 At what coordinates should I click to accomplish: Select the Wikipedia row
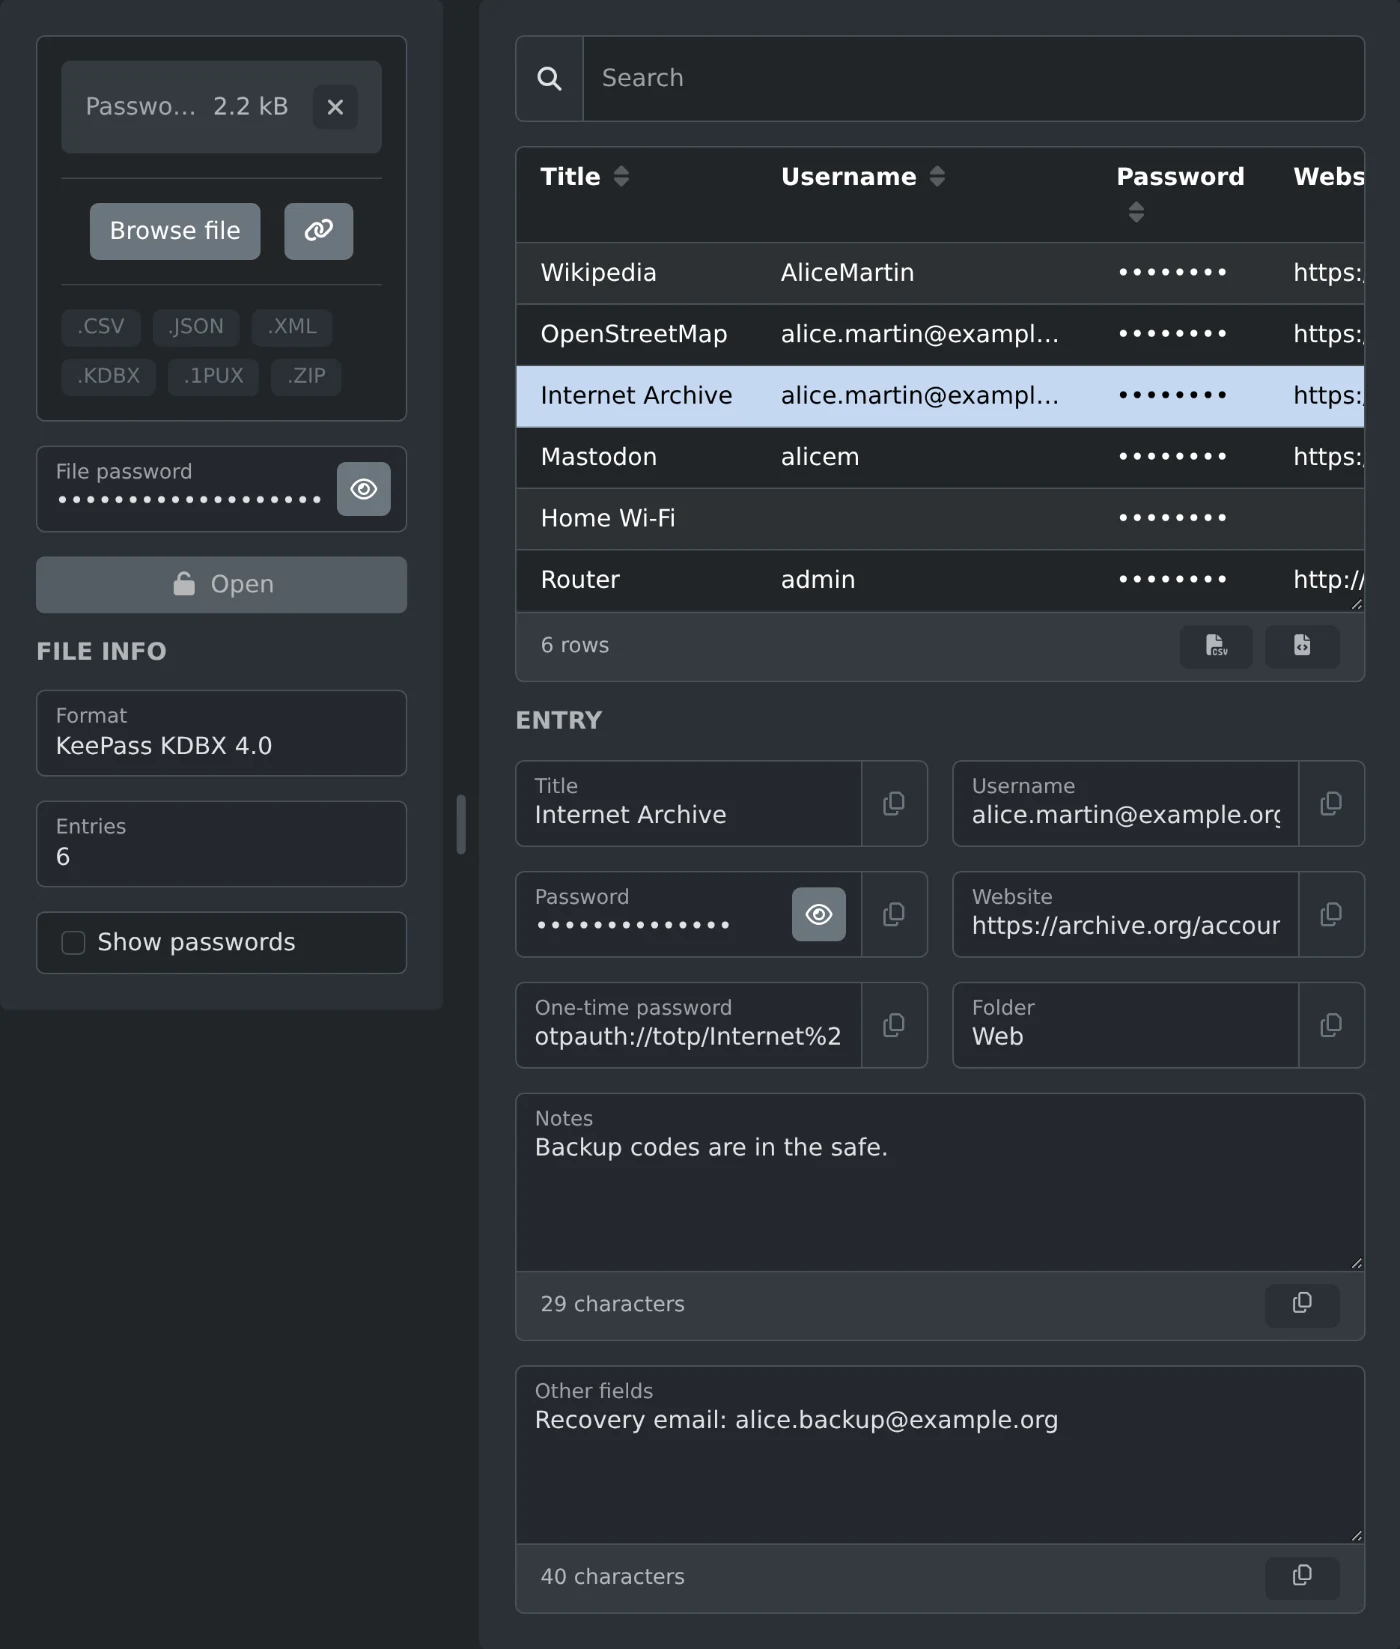tap(940, 273)
